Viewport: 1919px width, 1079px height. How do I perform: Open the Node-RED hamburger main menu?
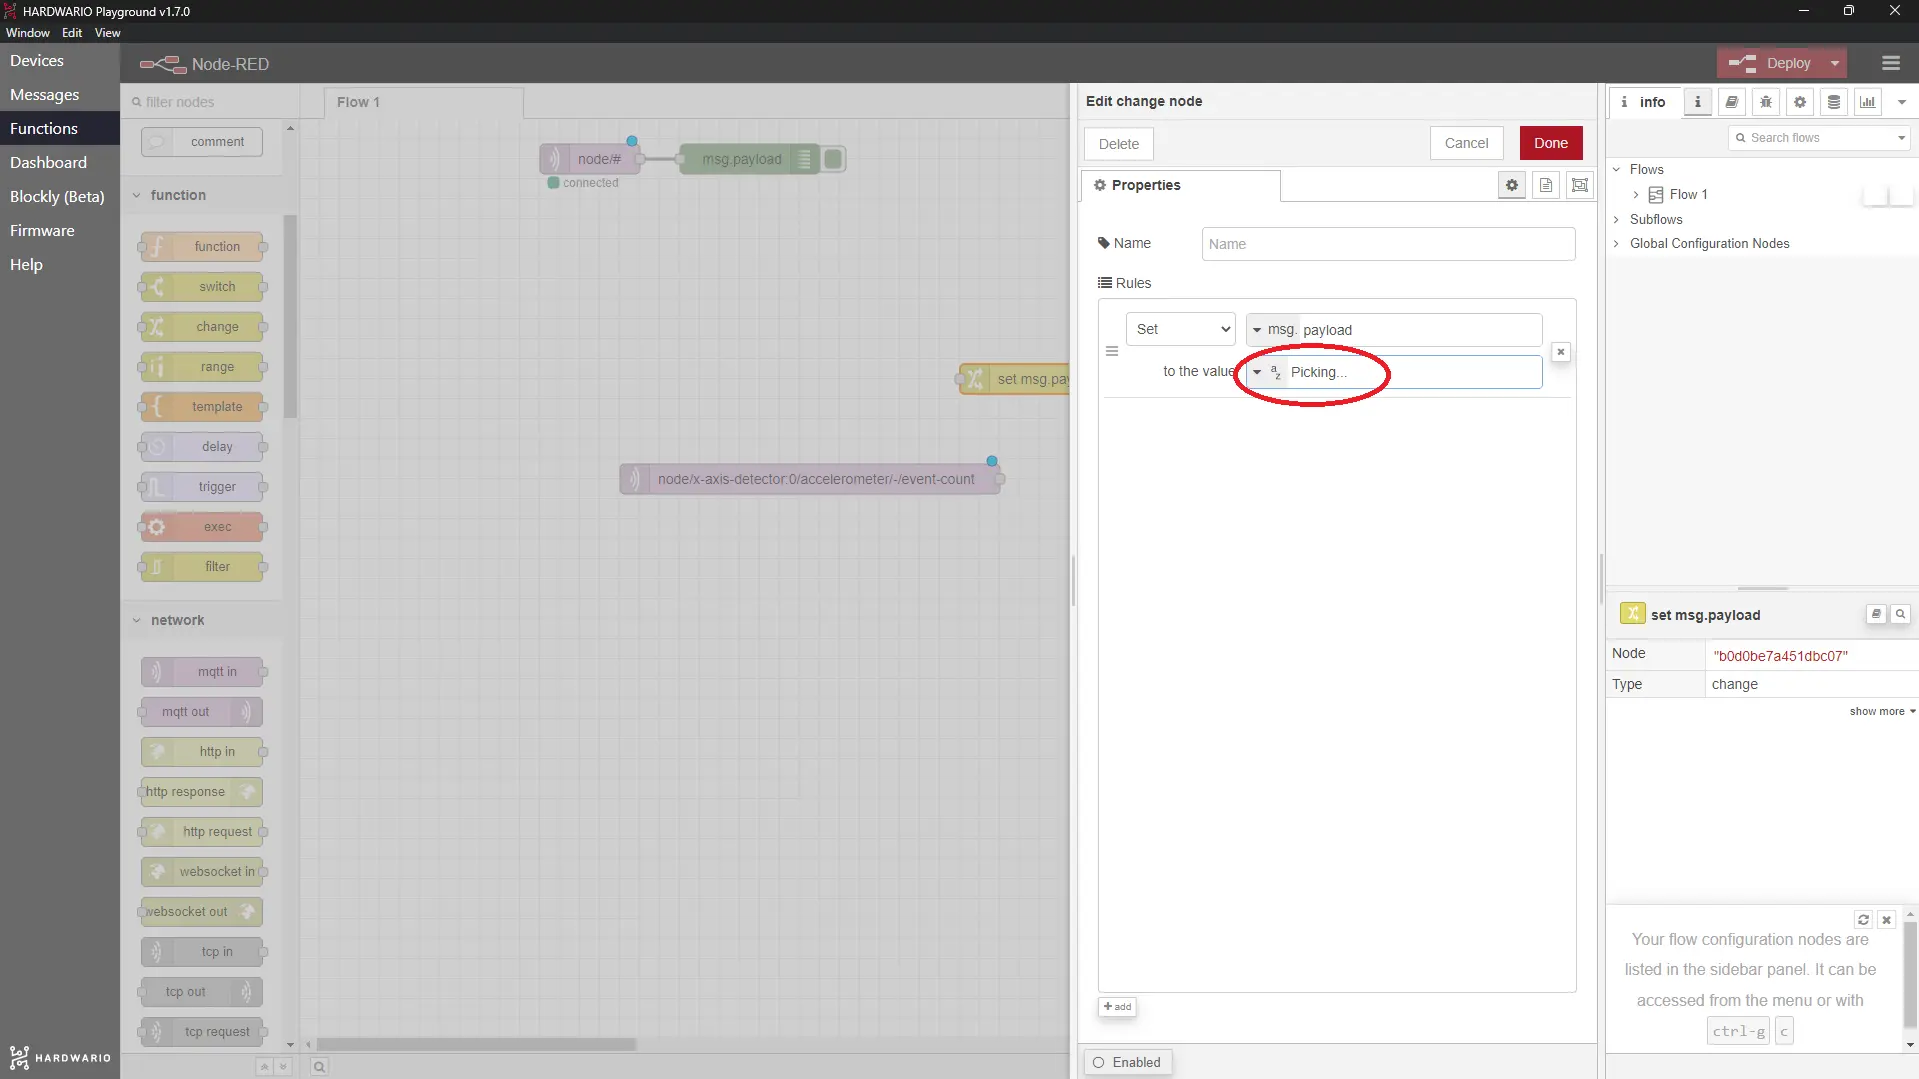click(x=1890, y=63)
